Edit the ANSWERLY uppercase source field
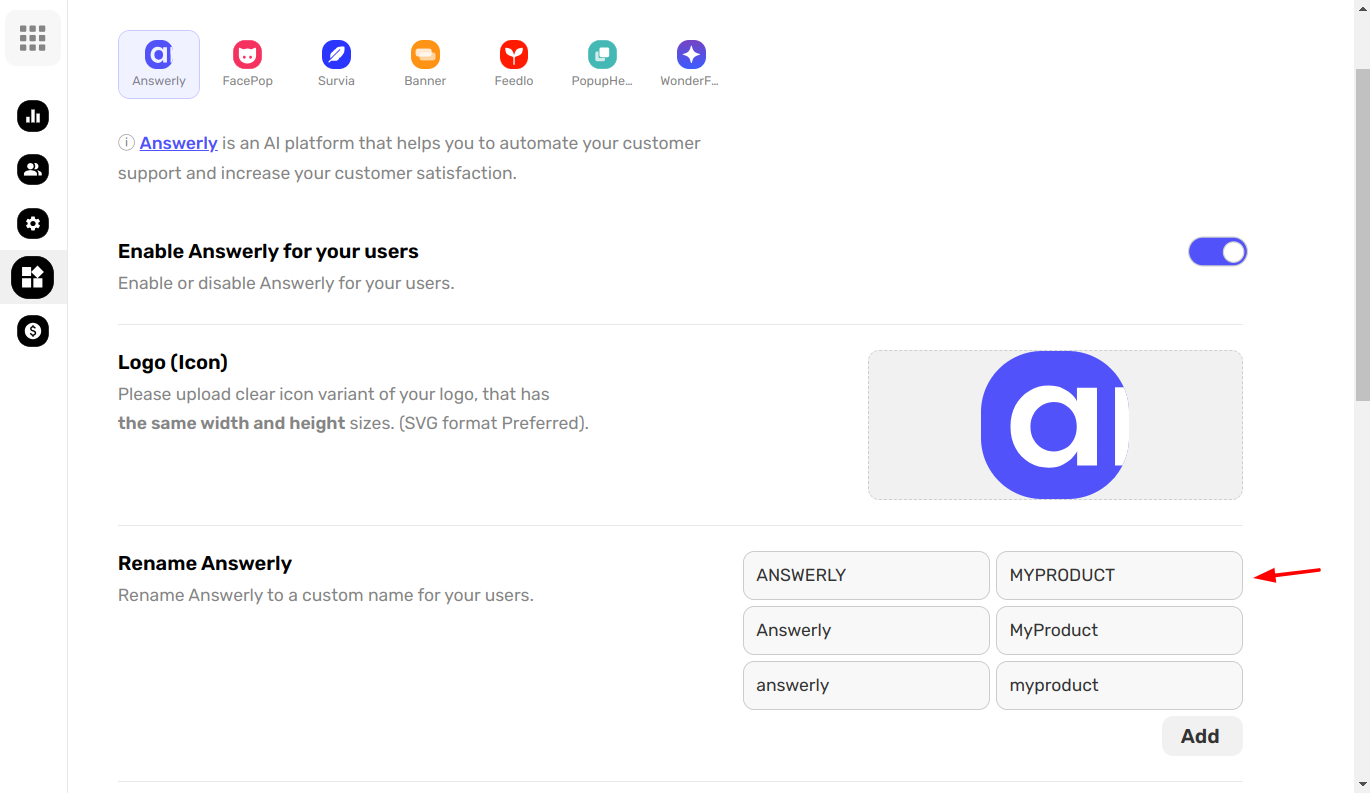 pyautogui.click(x=866, y=575)
